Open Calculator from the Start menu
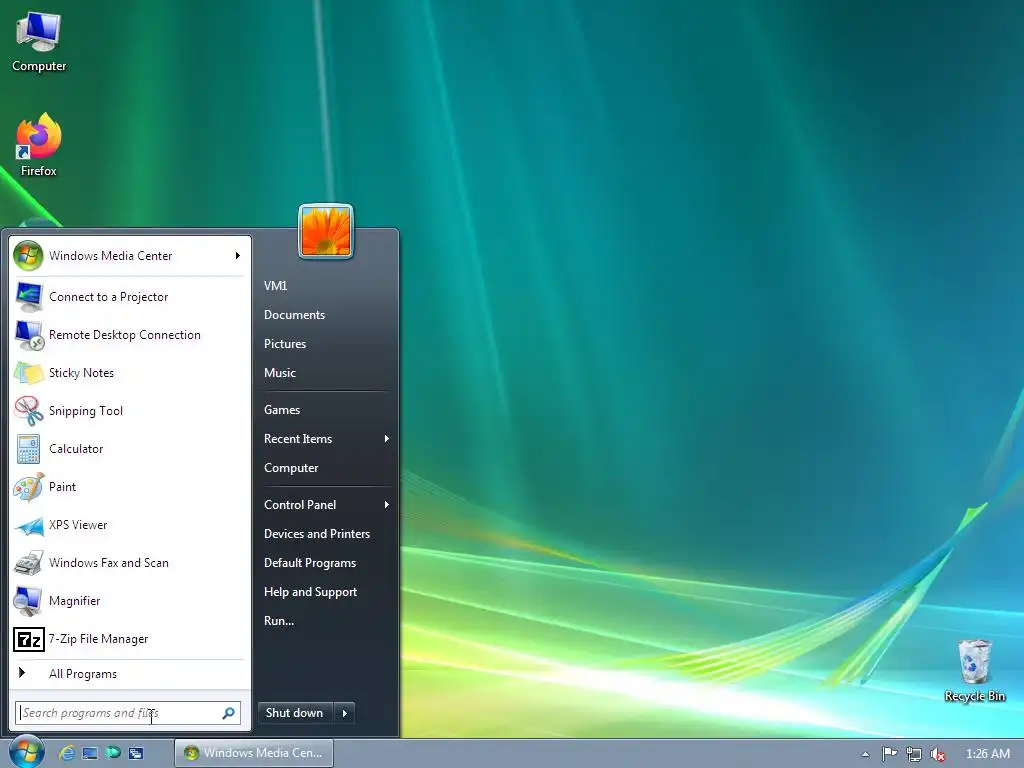1024x768 pixels. point(129,449)
